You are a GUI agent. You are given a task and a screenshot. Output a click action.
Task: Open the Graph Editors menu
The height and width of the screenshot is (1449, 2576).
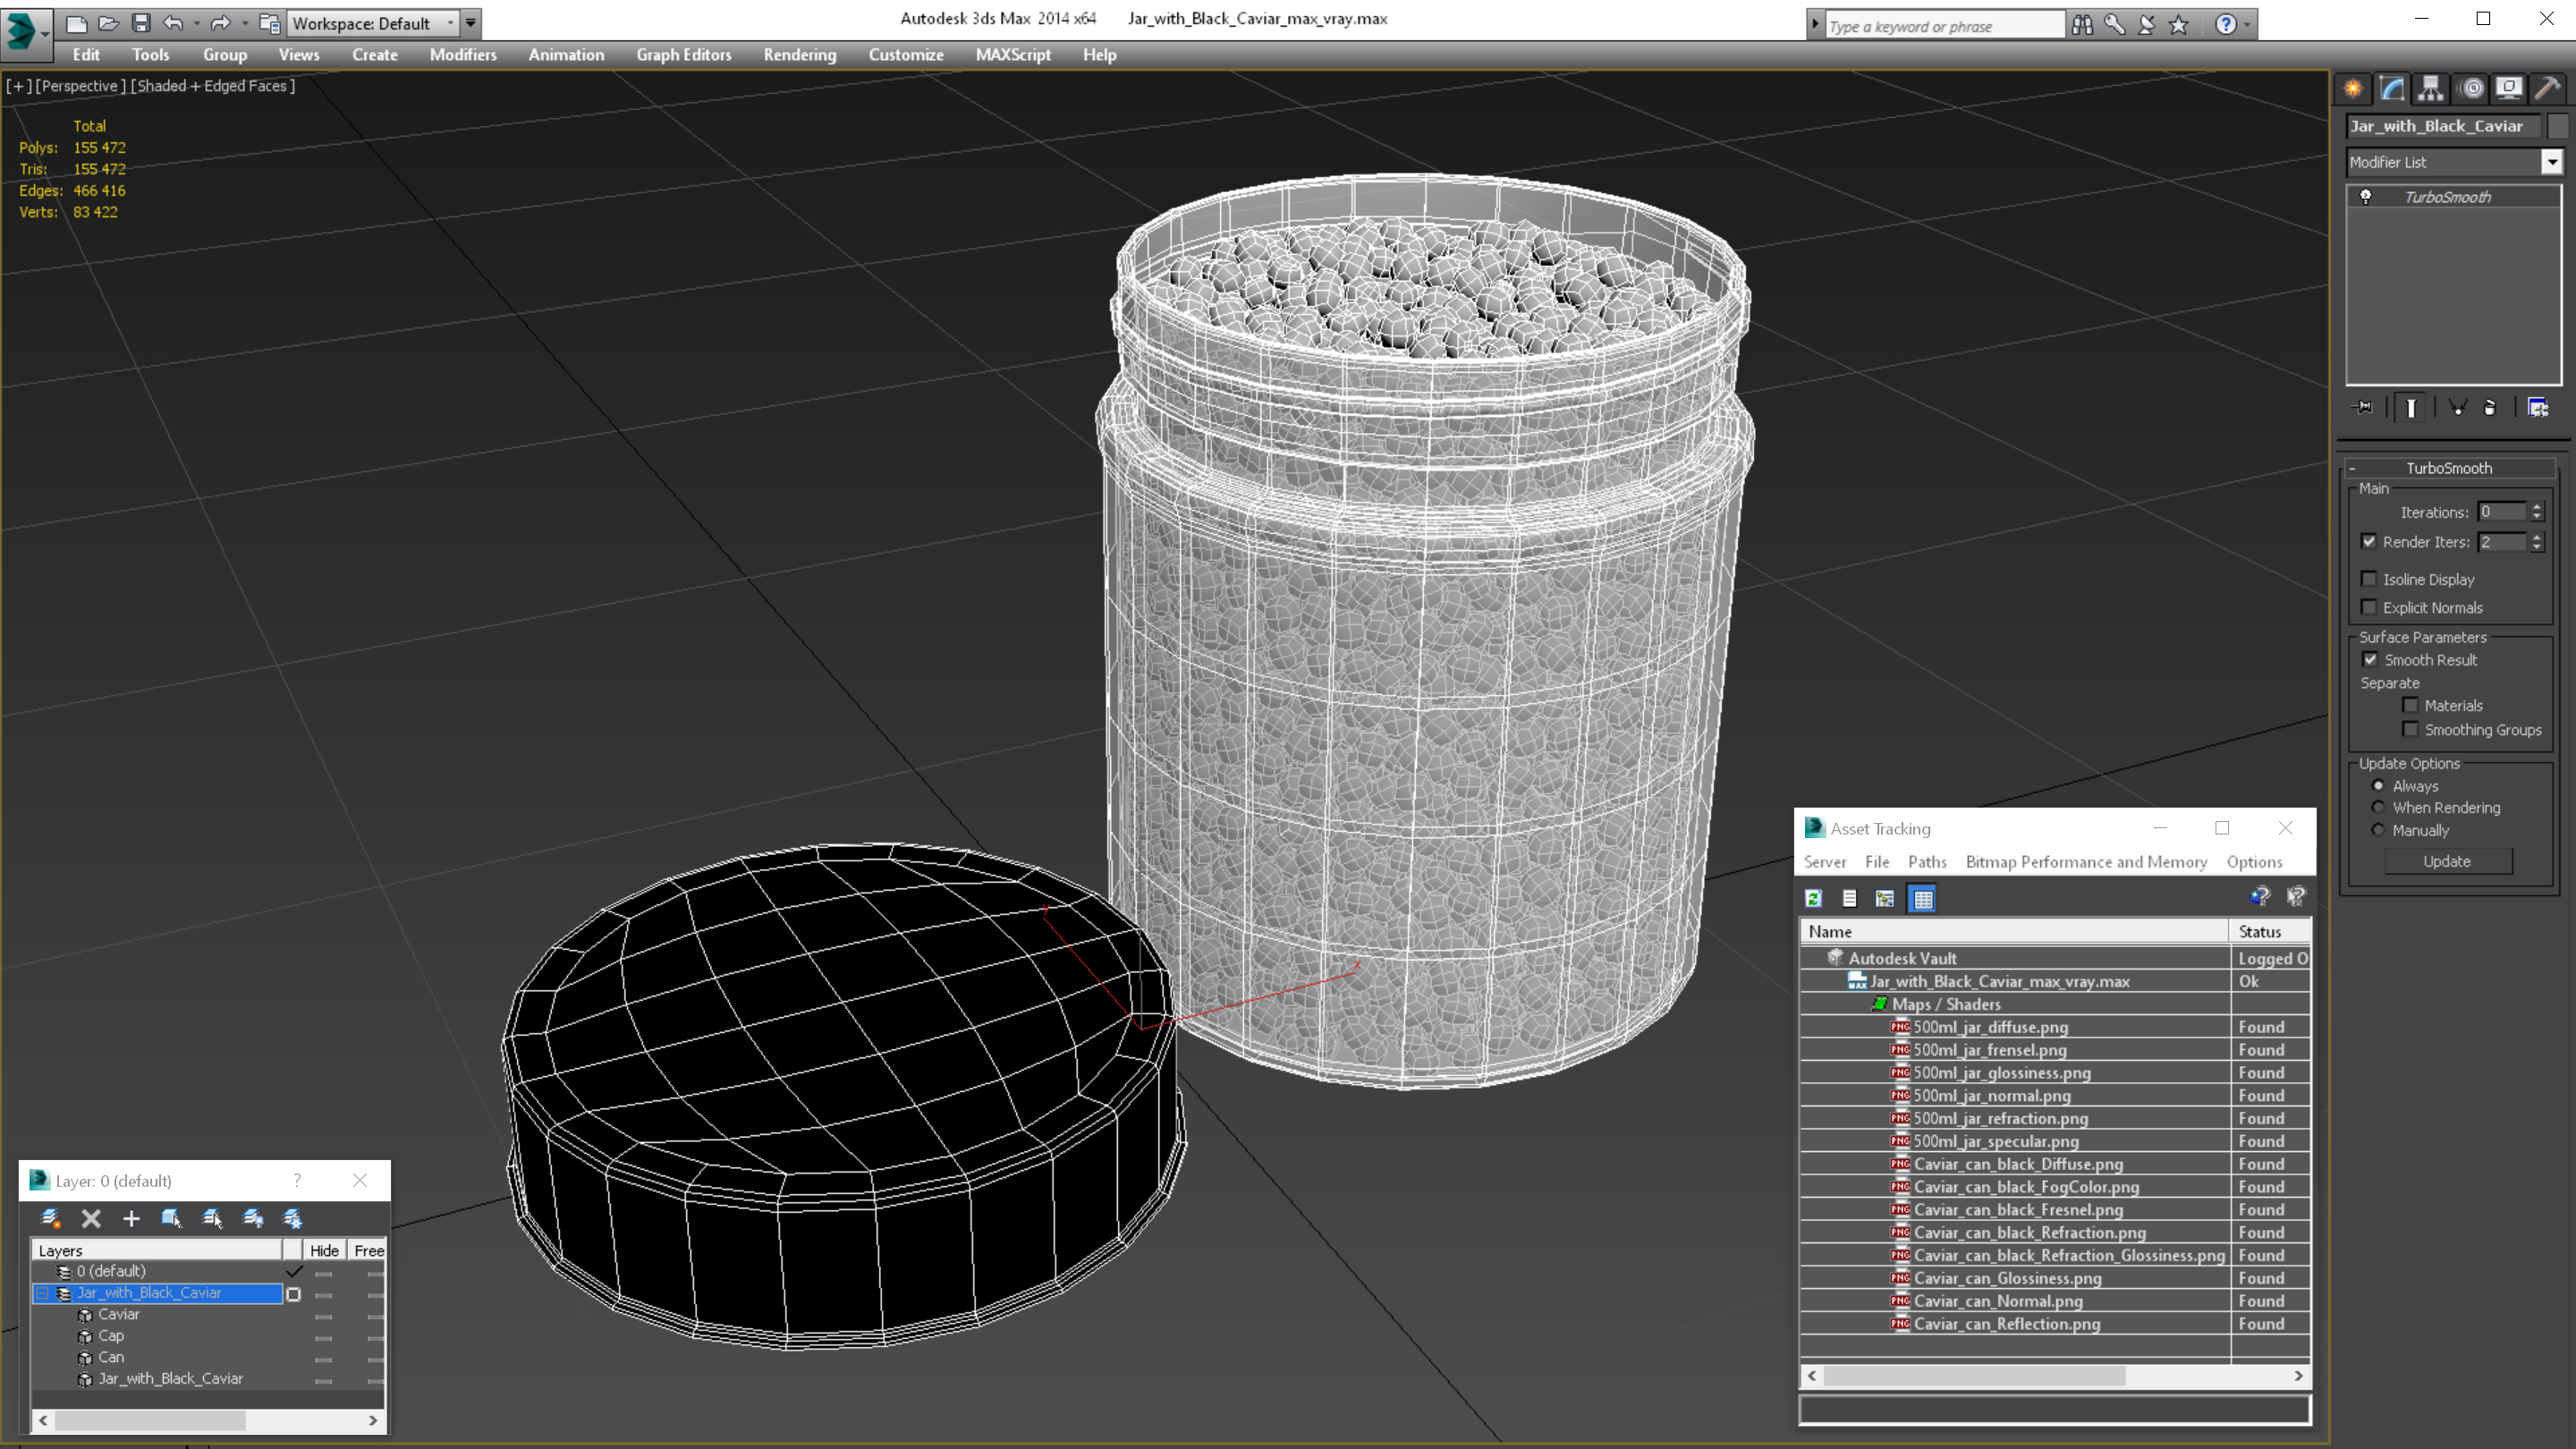click(683, 55)
